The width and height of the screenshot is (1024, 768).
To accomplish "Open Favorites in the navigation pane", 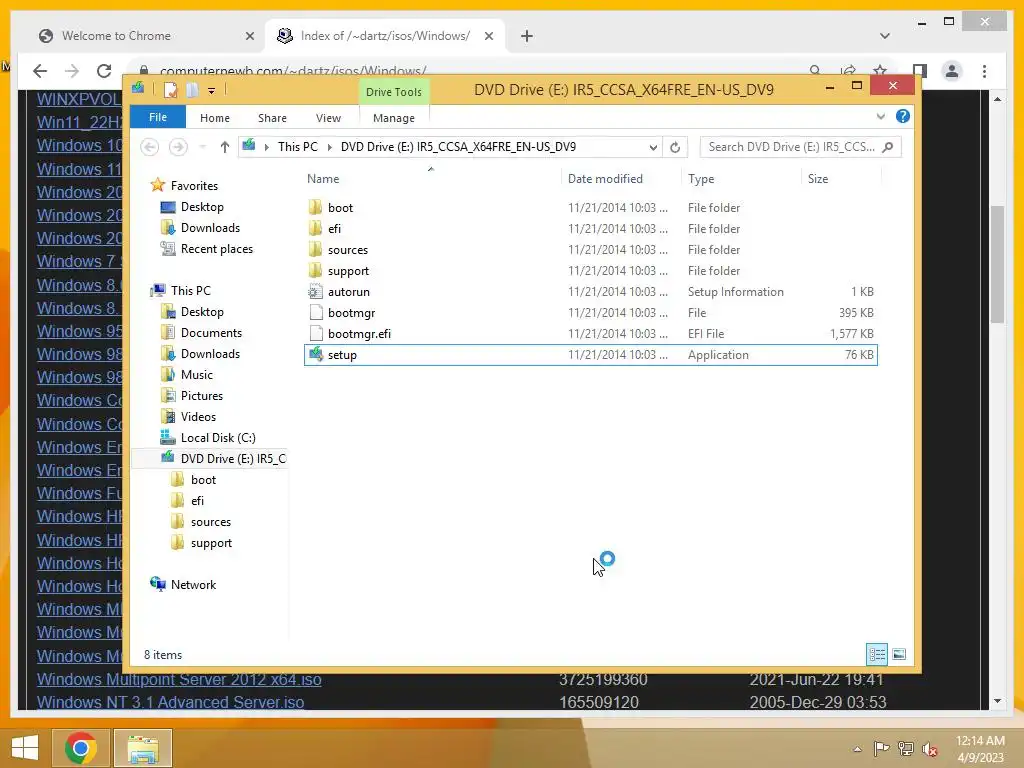I will tap(194, 185).
